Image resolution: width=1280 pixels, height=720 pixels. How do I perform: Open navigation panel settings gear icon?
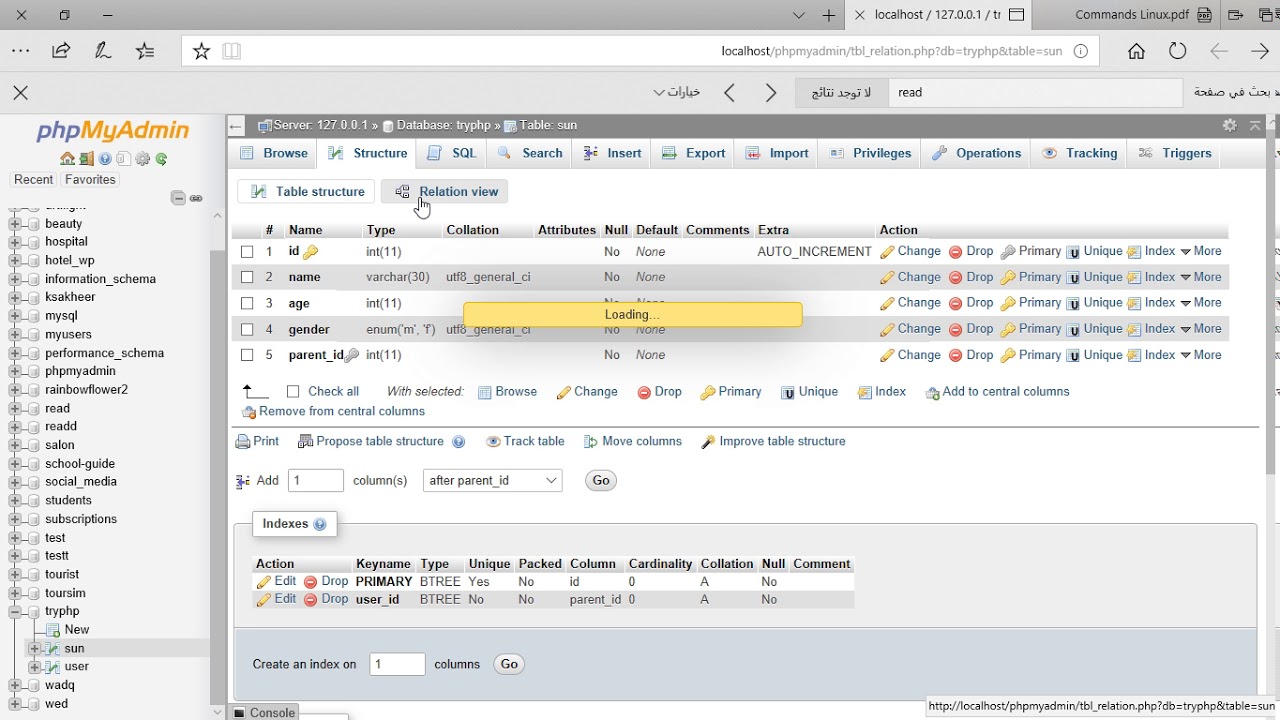(142, 159)
